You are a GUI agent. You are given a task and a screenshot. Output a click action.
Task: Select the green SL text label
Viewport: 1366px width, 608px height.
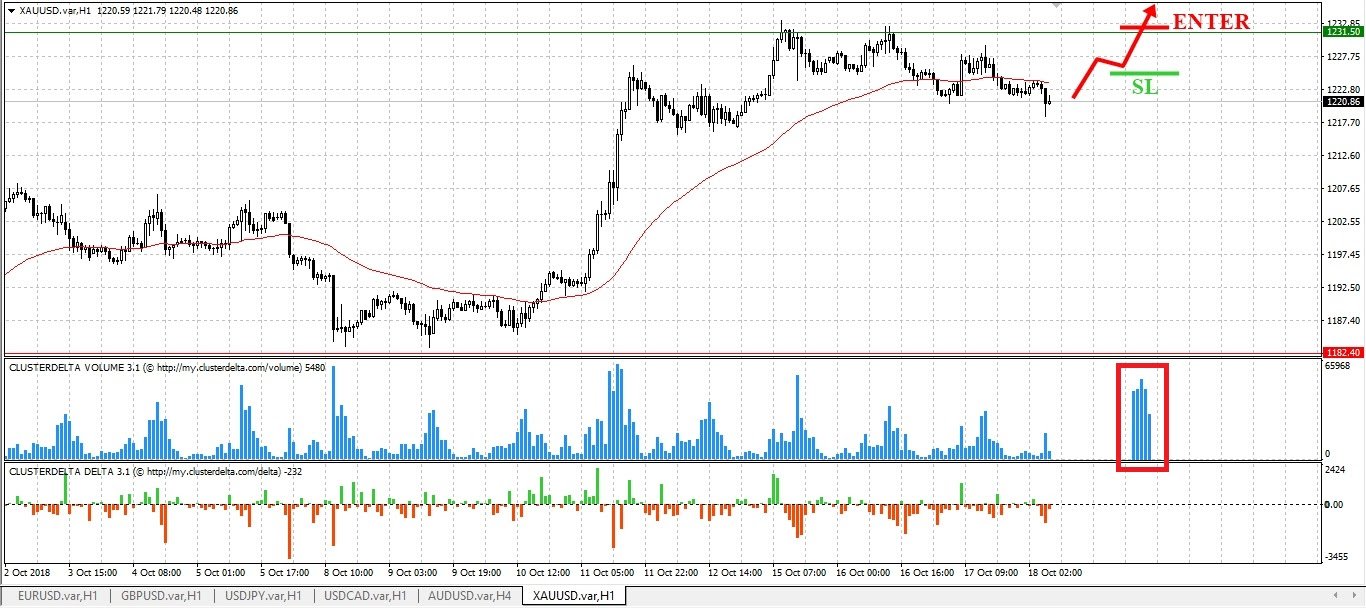1145,87
